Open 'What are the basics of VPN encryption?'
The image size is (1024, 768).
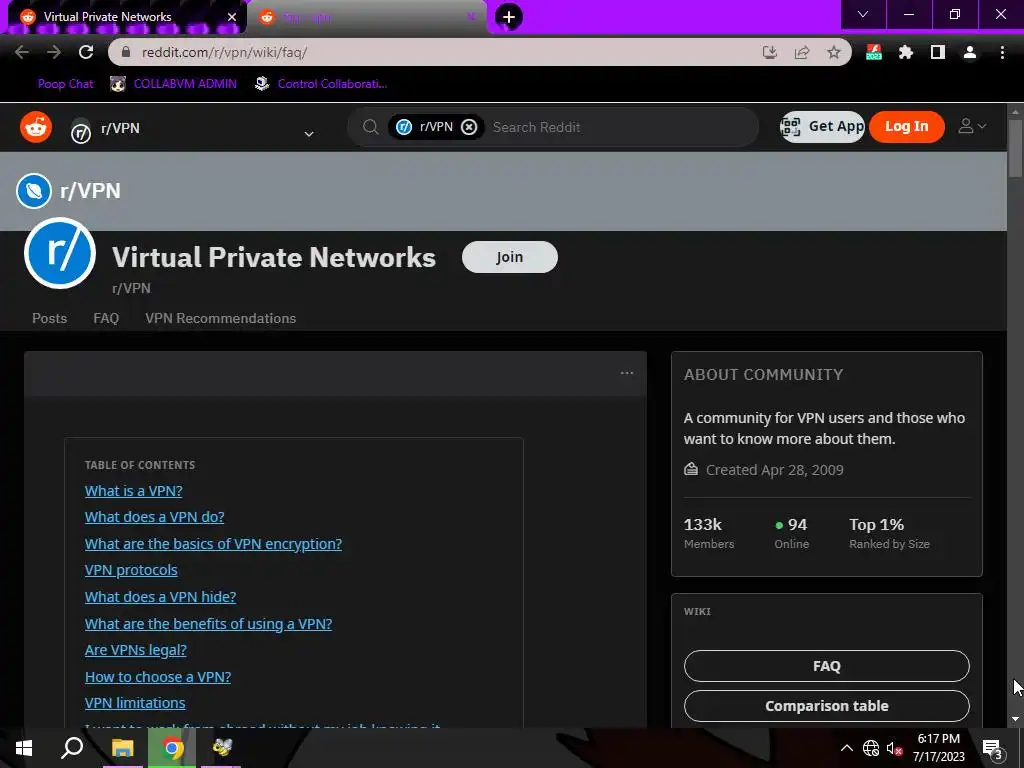click(214, 543)
